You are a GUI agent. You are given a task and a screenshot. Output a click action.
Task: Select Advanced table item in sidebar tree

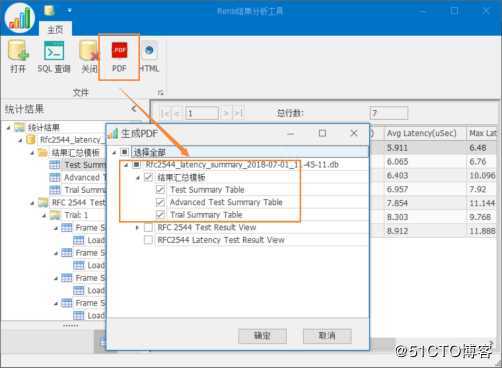pyautogui.click(x=85, y=177)
